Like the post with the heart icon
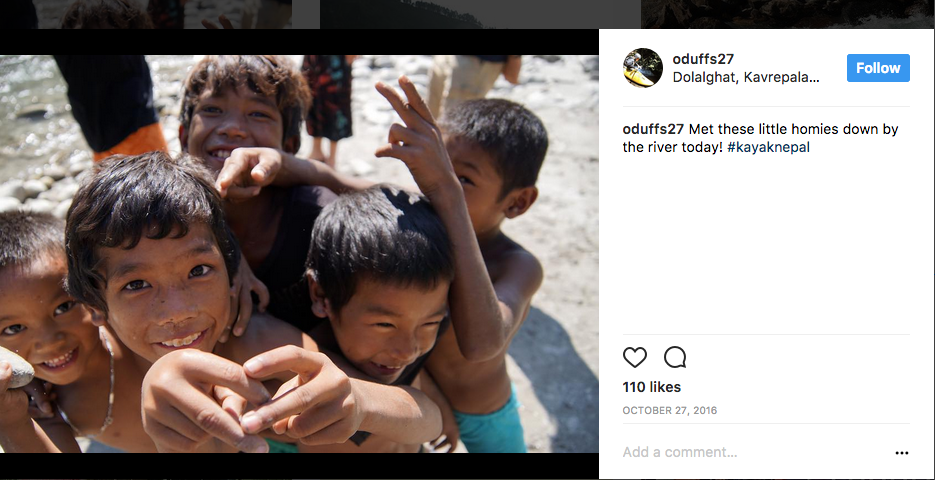Screen dimensions: 935x480 [635, 358]
